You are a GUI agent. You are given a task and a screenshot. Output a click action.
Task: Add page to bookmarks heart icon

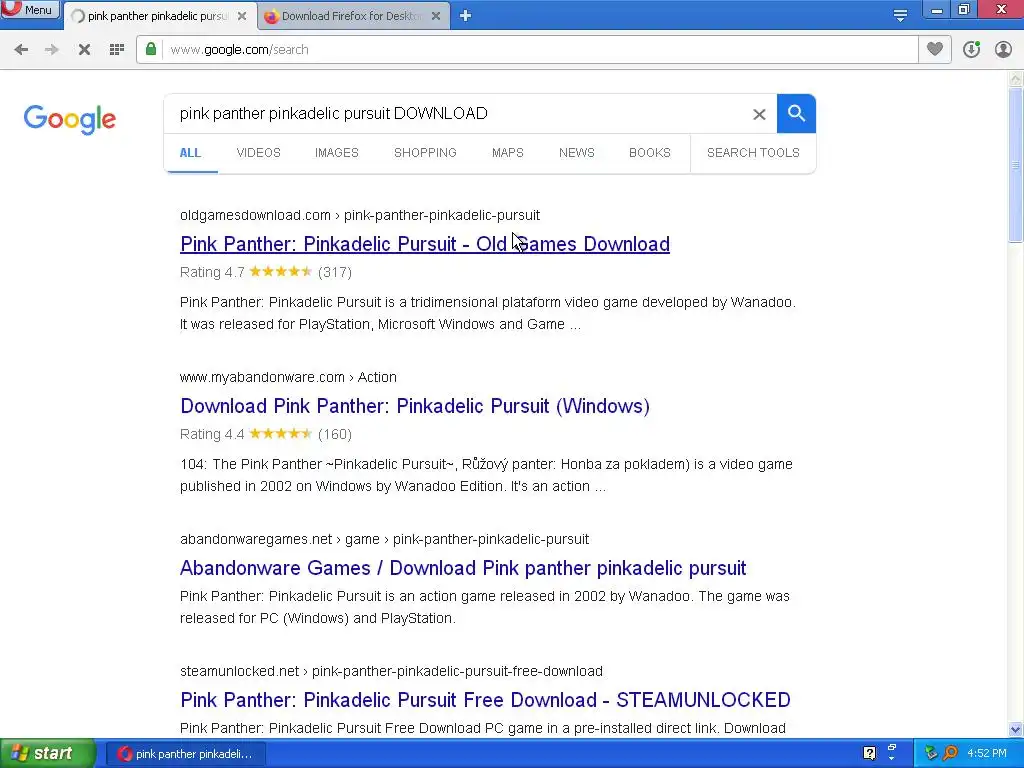coord(935,49)
